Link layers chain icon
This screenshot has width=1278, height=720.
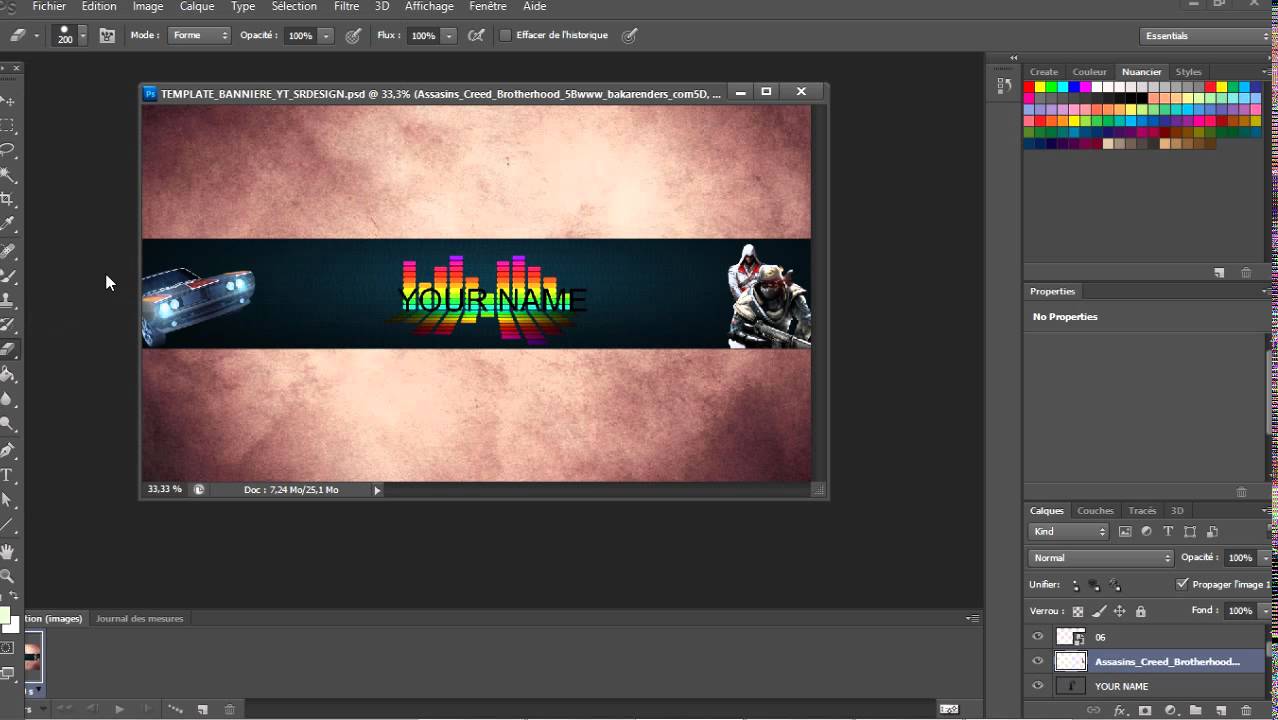pyautogui.click(x=1093, y=710)
